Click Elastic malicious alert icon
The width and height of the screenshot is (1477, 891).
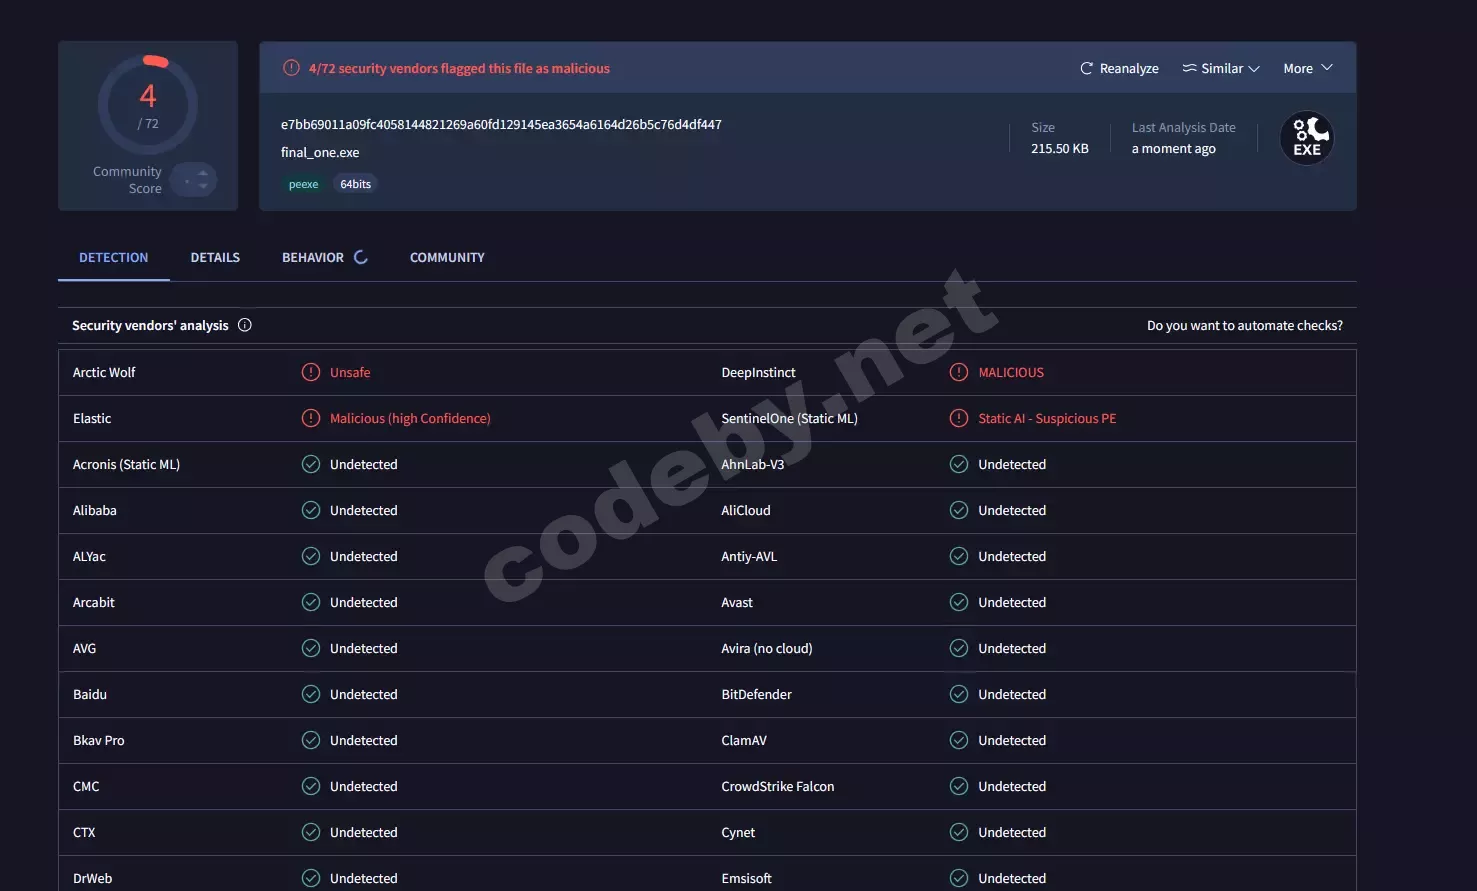pos(311,418)
